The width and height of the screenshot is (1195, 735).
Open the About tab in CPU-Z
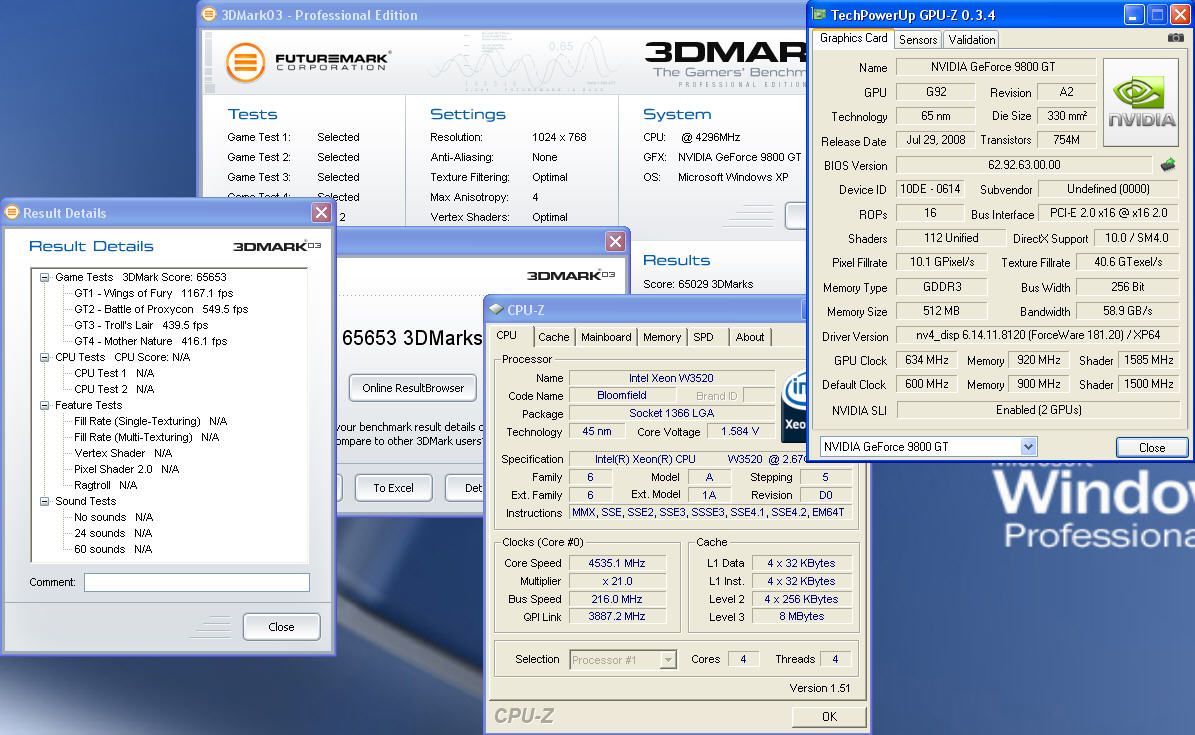750,337
